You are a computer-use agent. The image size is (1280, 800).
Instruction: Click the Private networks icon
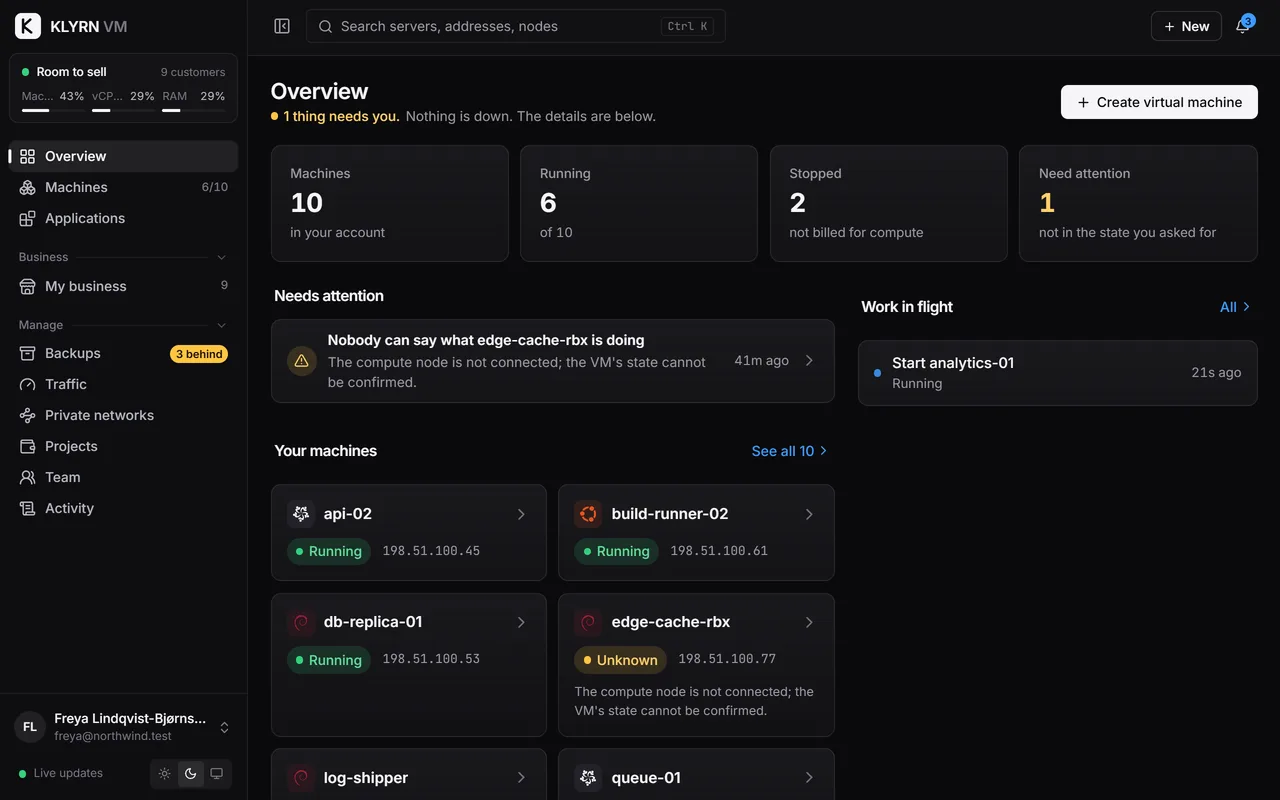pos(27,415)
